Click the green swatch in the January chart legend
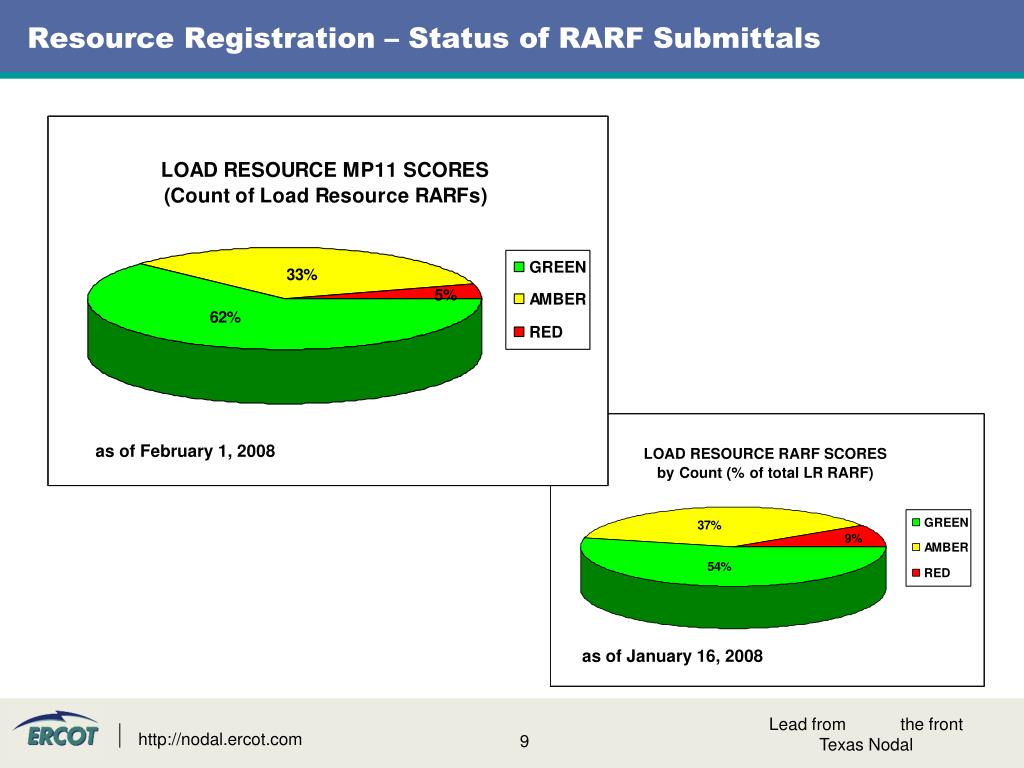 click(x=916, y=522)
